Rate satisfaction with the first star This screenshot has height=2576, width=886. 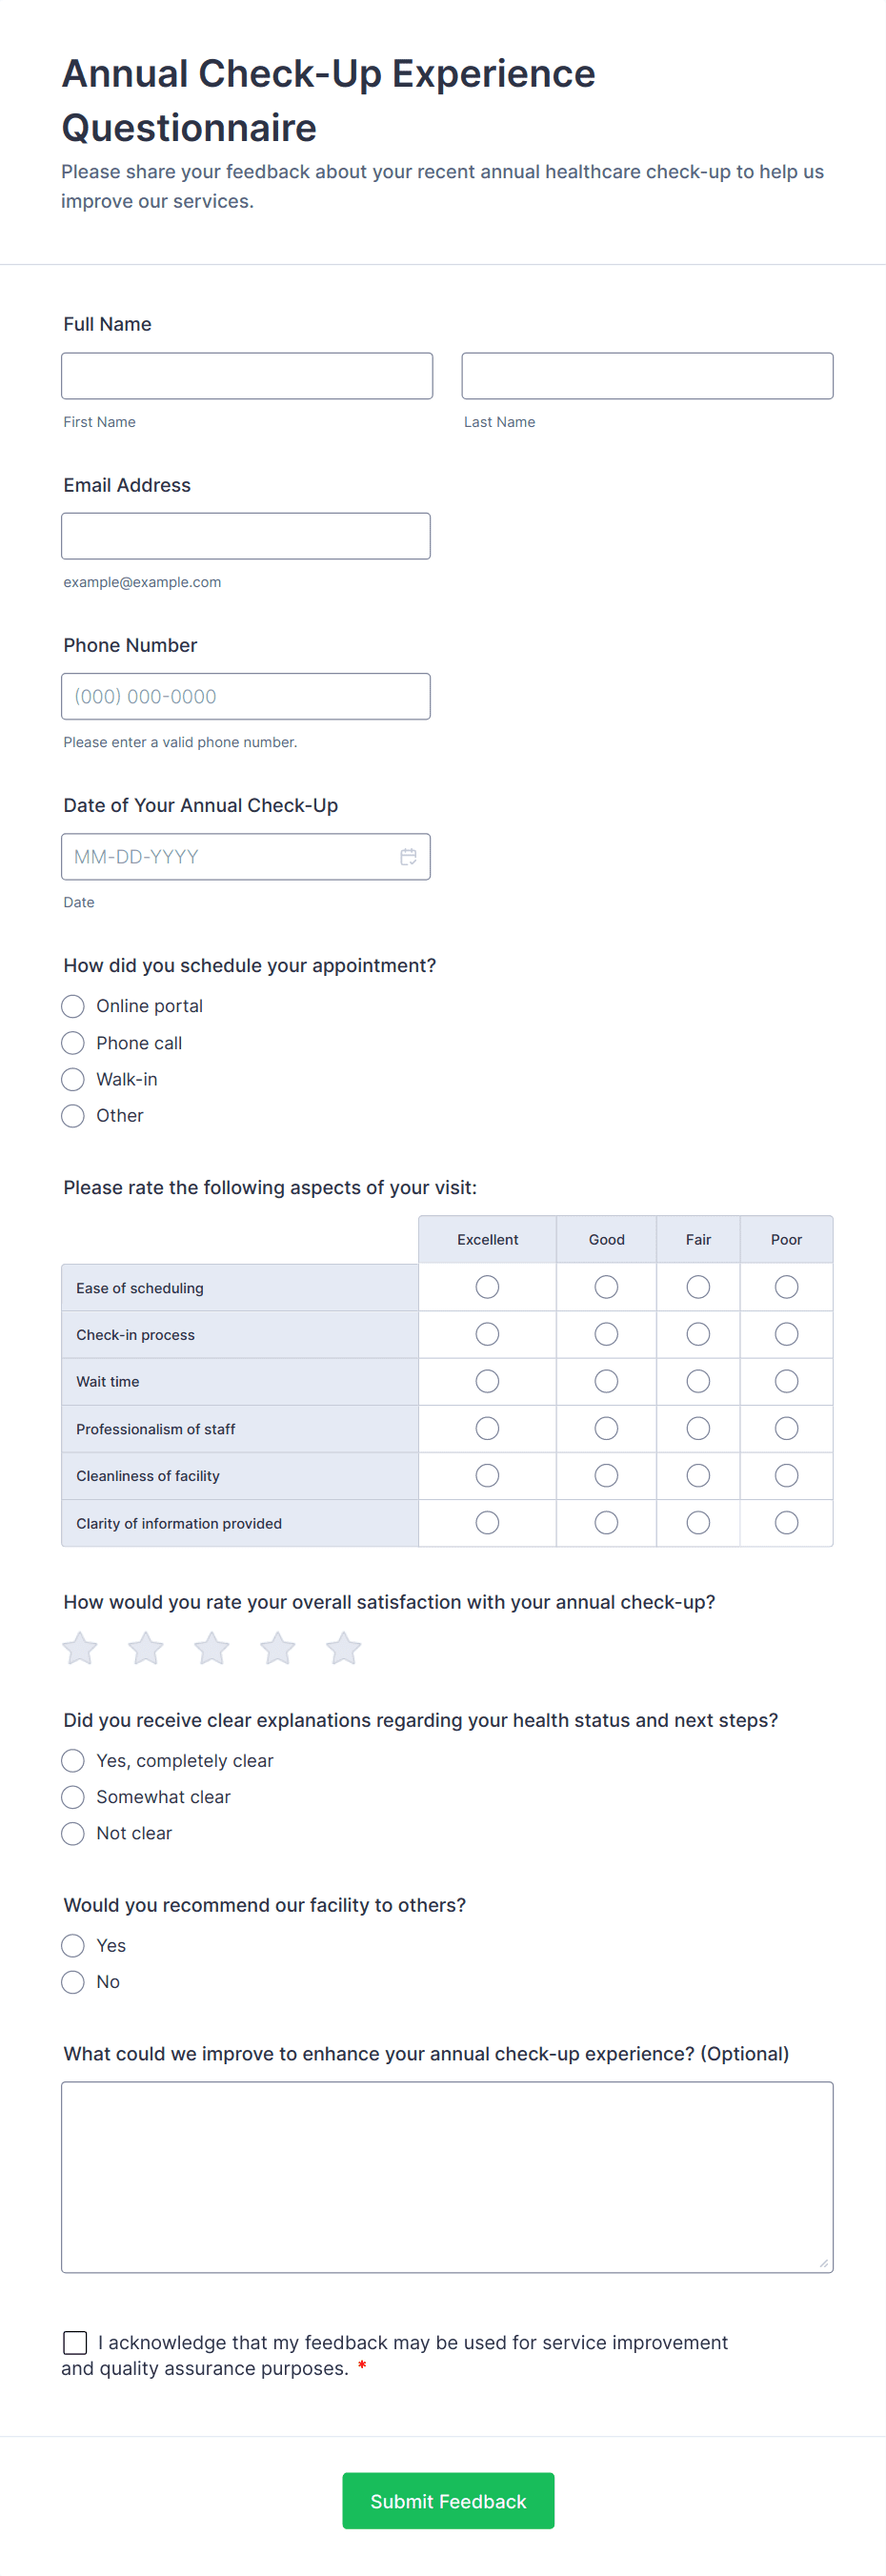coord(80,1648)
